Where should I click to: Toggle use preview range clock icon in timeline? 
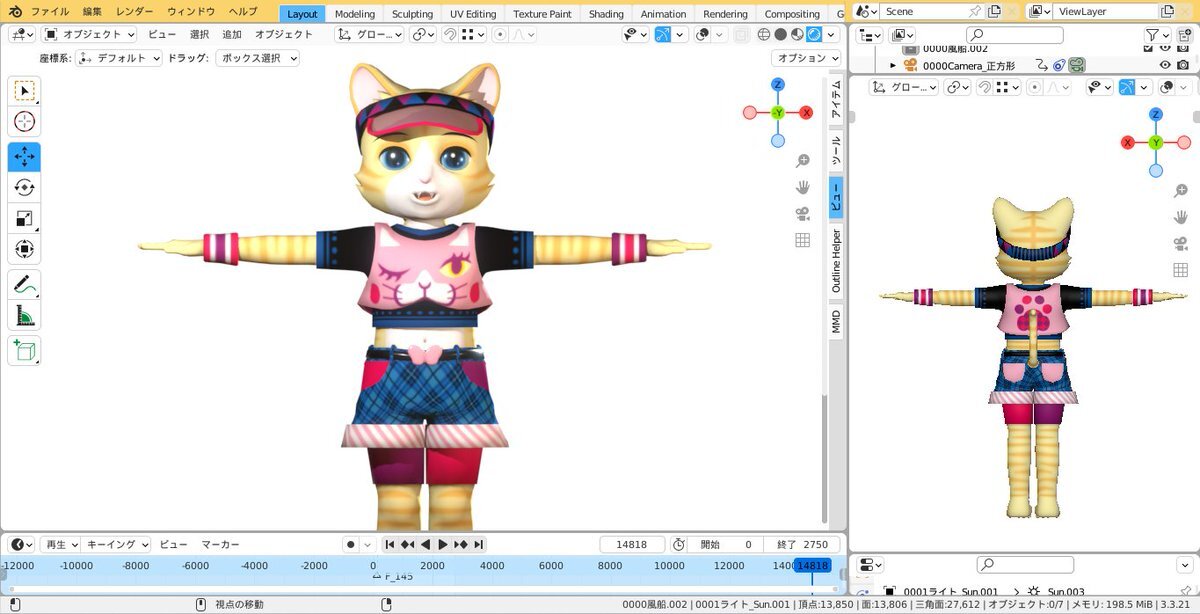[679, 544]
